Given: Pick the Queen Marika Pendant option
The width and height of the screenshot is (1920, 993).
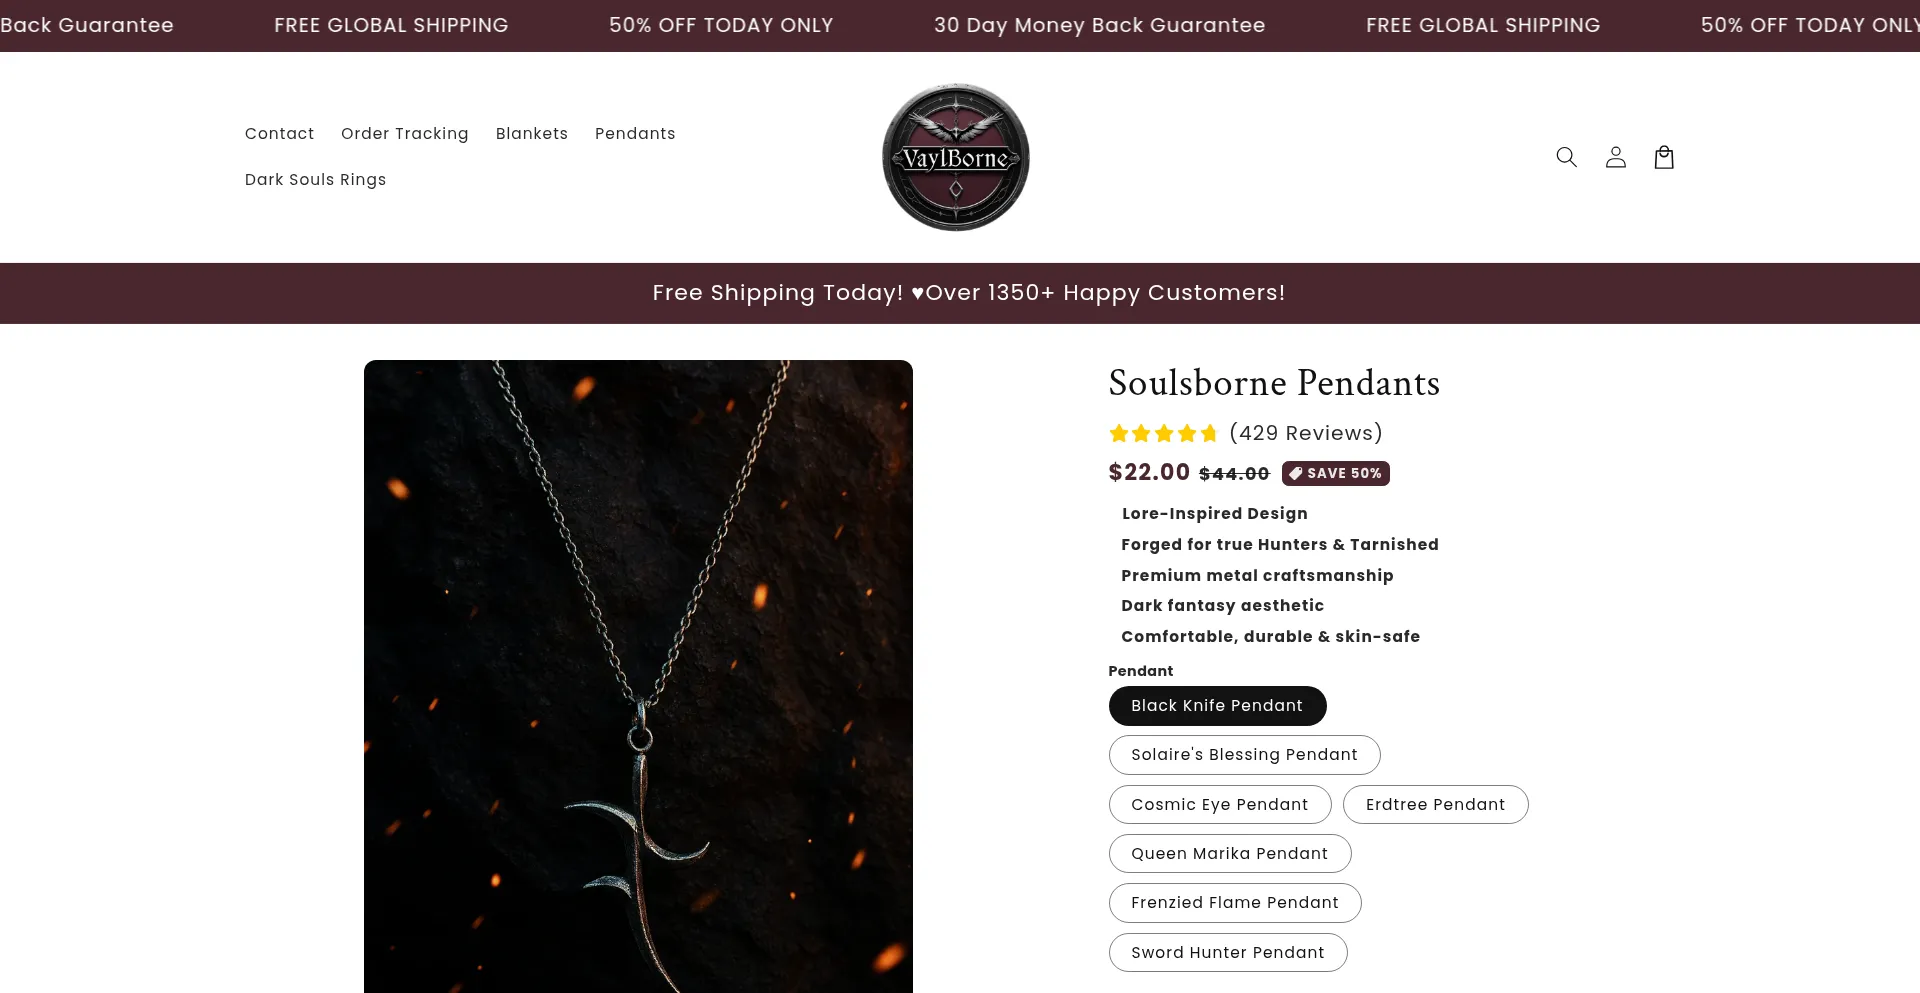Looking at the screenshot, I should 1229,854.
